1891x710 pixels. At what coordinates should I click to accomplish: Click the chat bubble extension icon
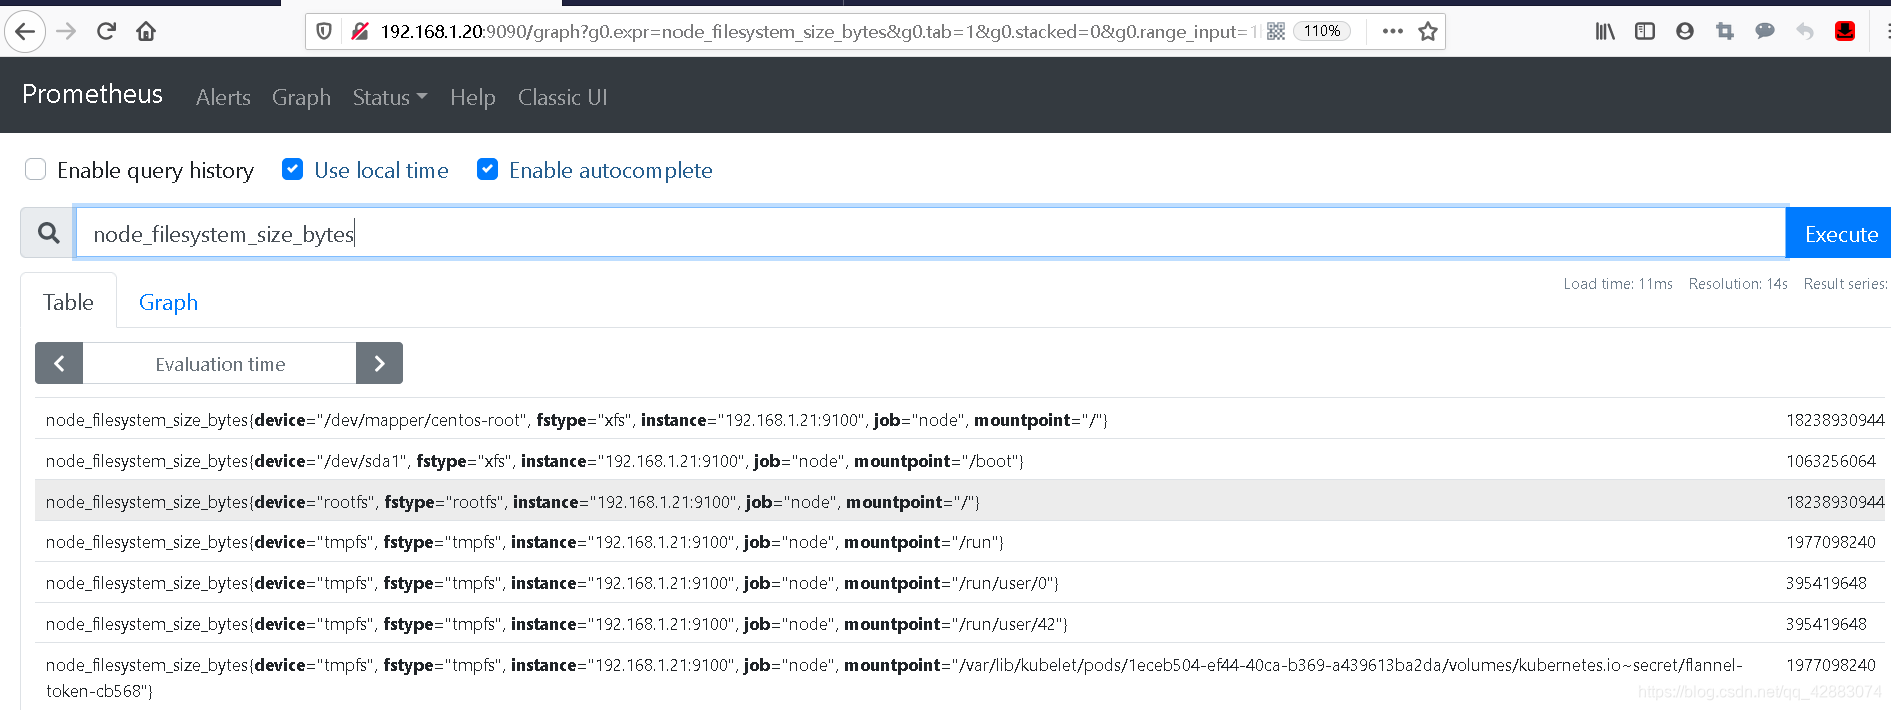(1765, 32)
